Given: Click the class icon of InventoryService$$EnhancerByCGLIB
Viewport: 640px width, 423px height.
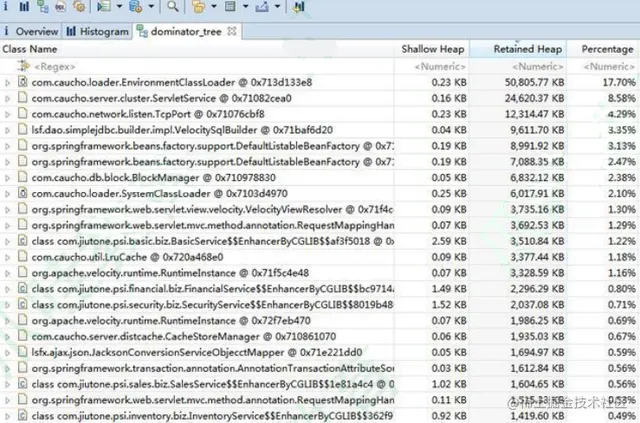Looking at the screenshot, I should pyautogui.click(x=22, y=415).
